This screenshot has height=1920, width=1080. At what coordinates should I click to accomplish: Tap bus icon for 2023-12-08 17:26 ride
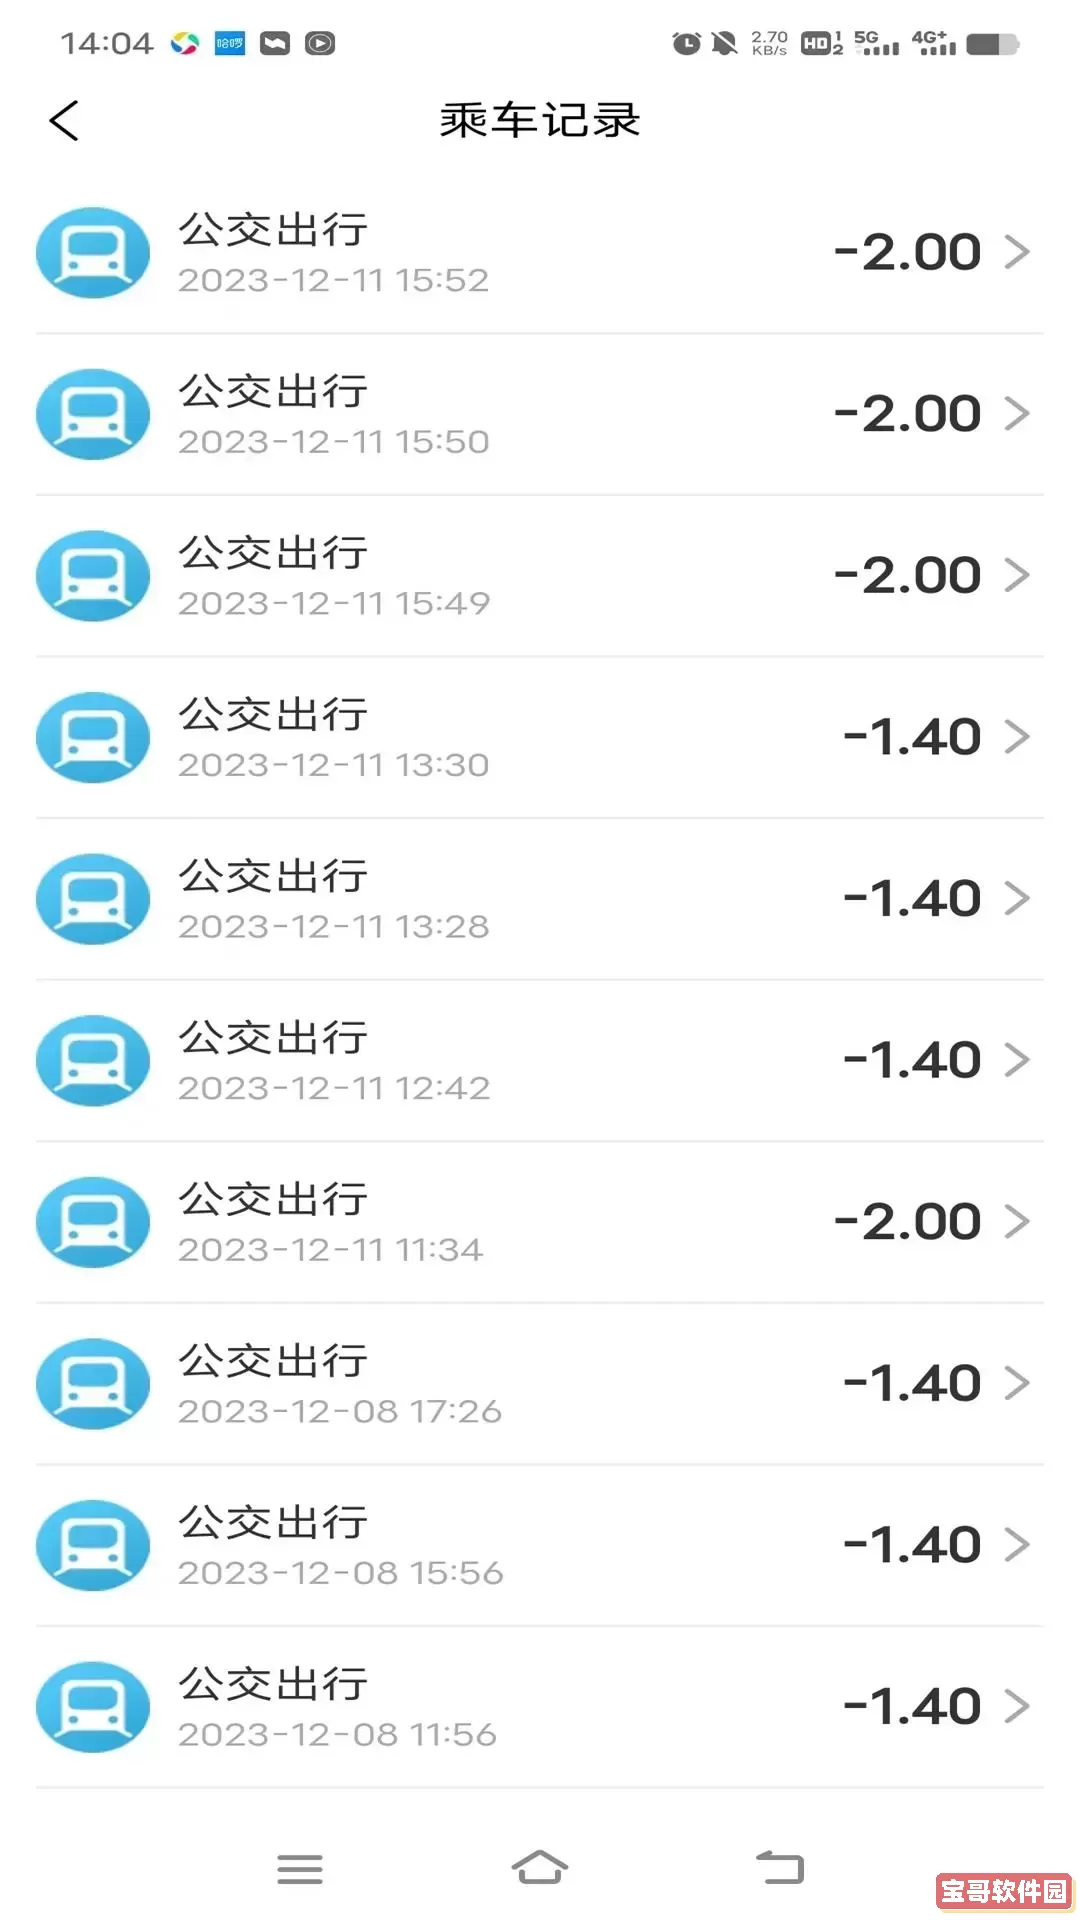click(93, 1384)
